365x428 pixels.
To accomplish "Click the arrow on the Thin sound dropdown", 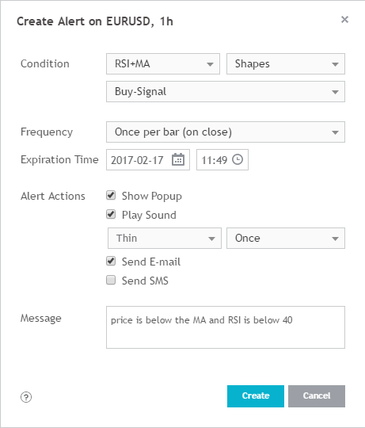I will (x=211, y=238).
